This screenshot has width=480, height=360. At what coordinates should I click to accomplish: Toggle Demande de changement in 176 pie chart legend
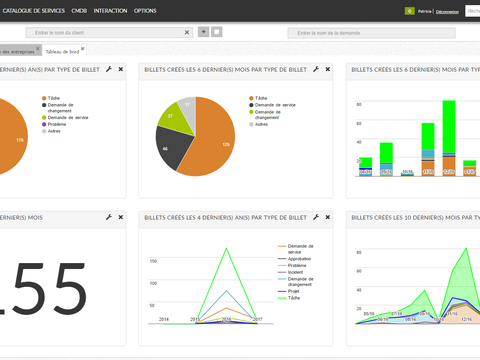(x=58, y=108)
